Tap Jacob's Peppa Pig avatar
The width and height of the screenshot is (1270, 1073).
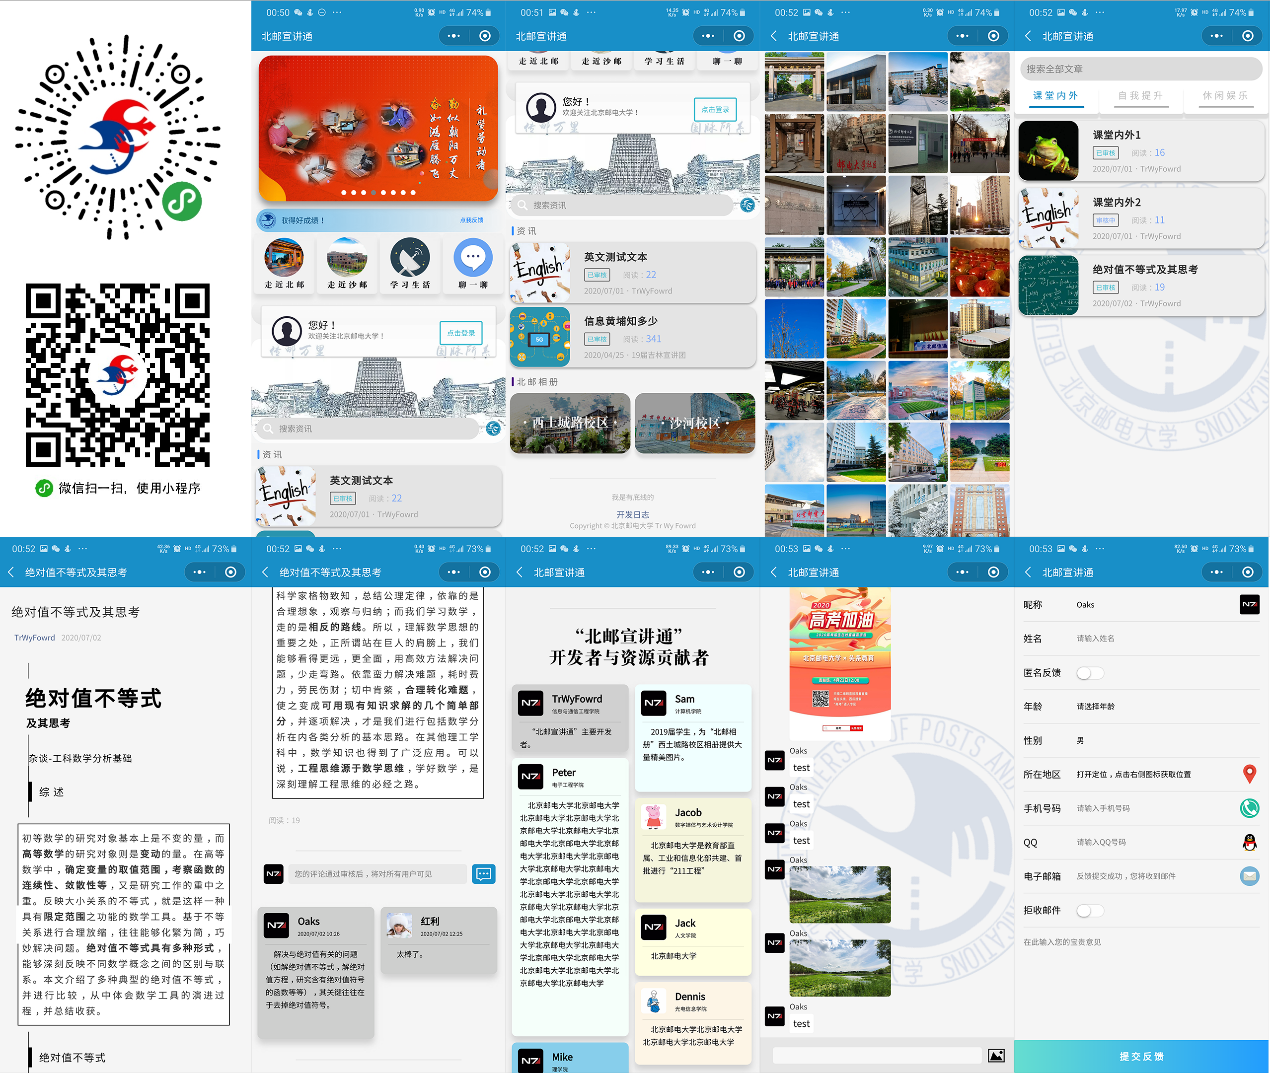pyautogui.click(x=654, y=817)
